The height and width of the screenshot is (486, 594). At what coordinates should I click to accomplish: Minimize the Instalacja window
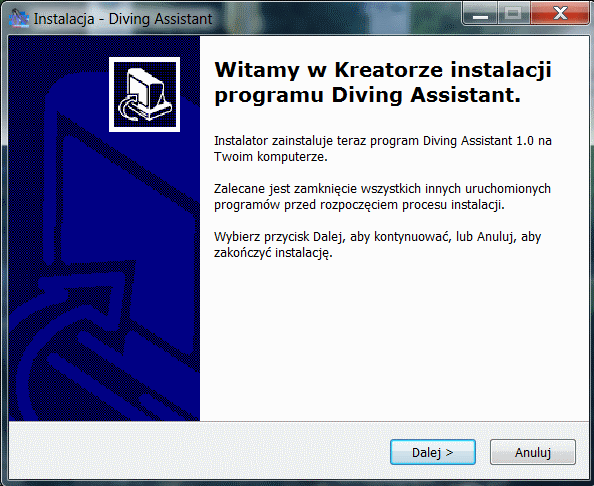tap(480, 14)
